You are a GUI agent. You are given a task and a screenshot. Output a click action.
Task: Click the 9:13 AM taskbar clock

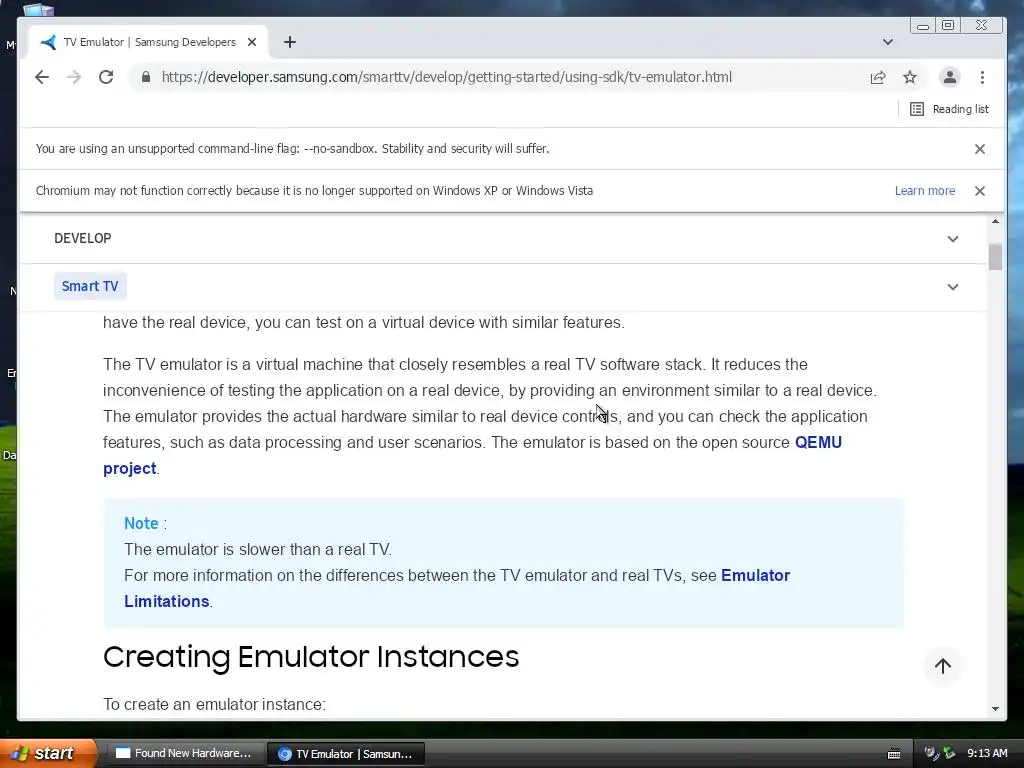[x=987, y=754]
